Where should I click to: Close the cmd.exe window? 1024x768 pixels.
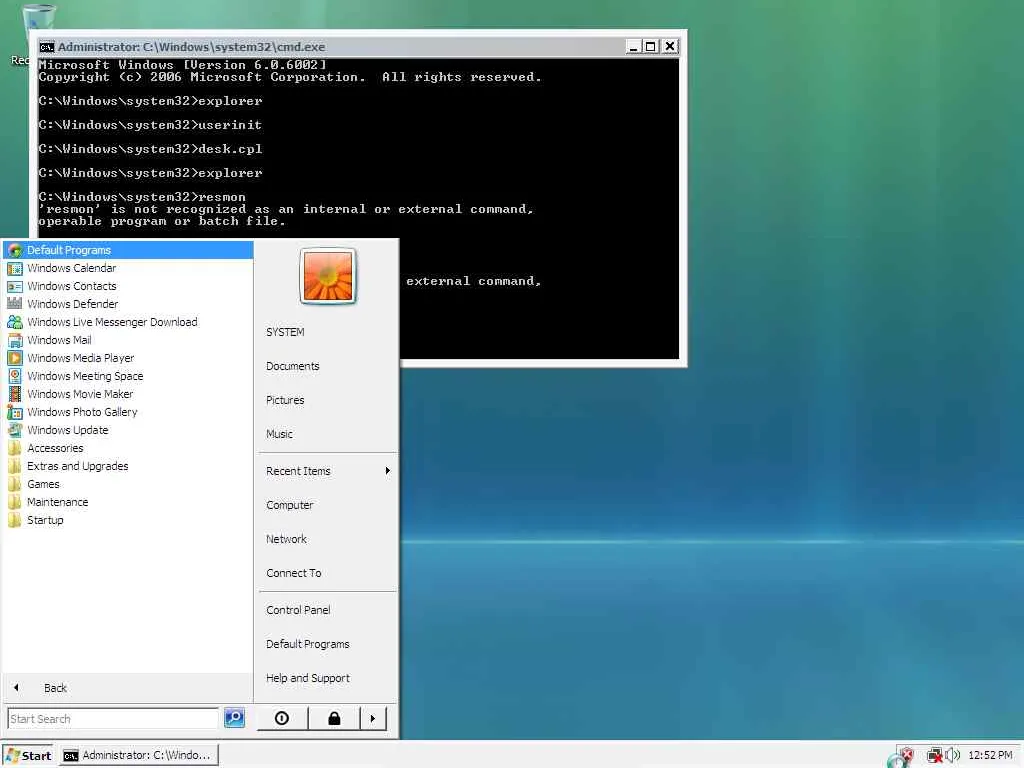click(669, 46)
